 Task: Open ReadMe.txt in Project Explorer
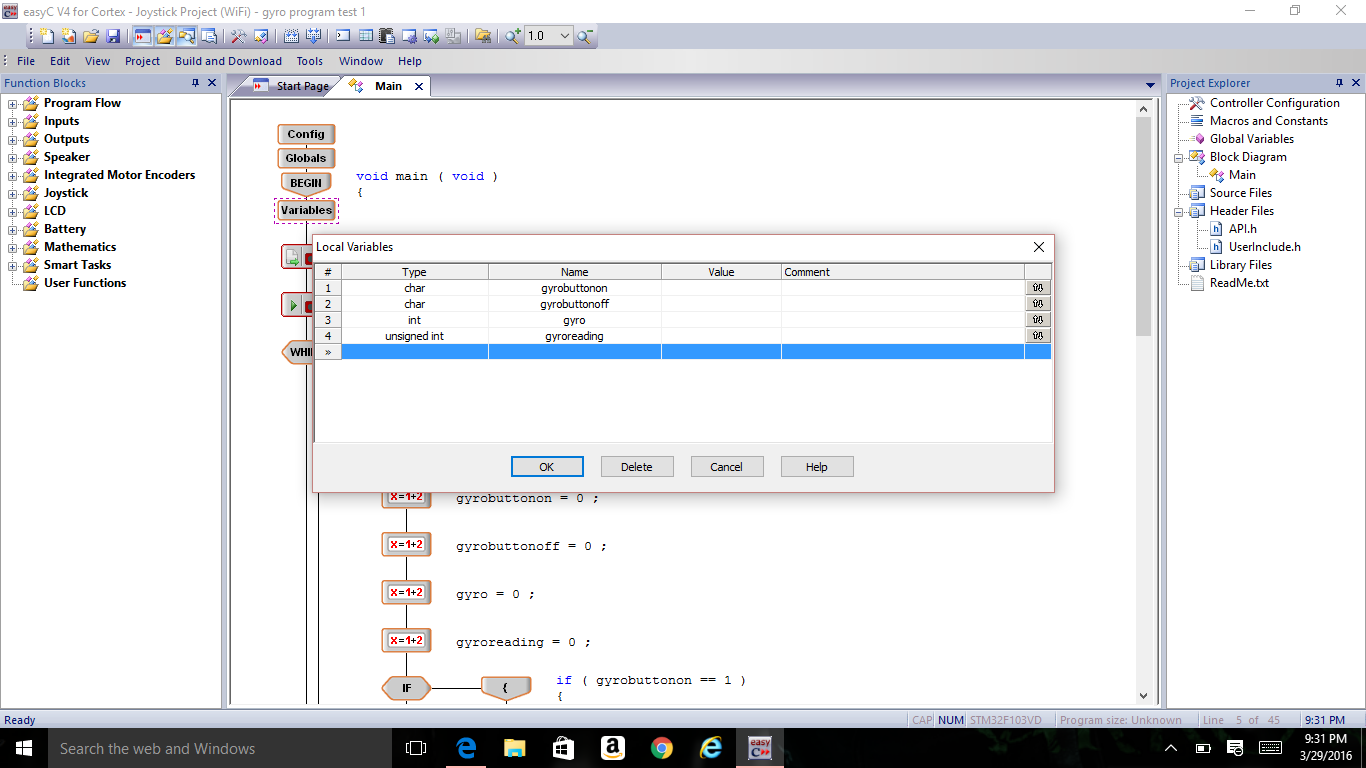1238,283
